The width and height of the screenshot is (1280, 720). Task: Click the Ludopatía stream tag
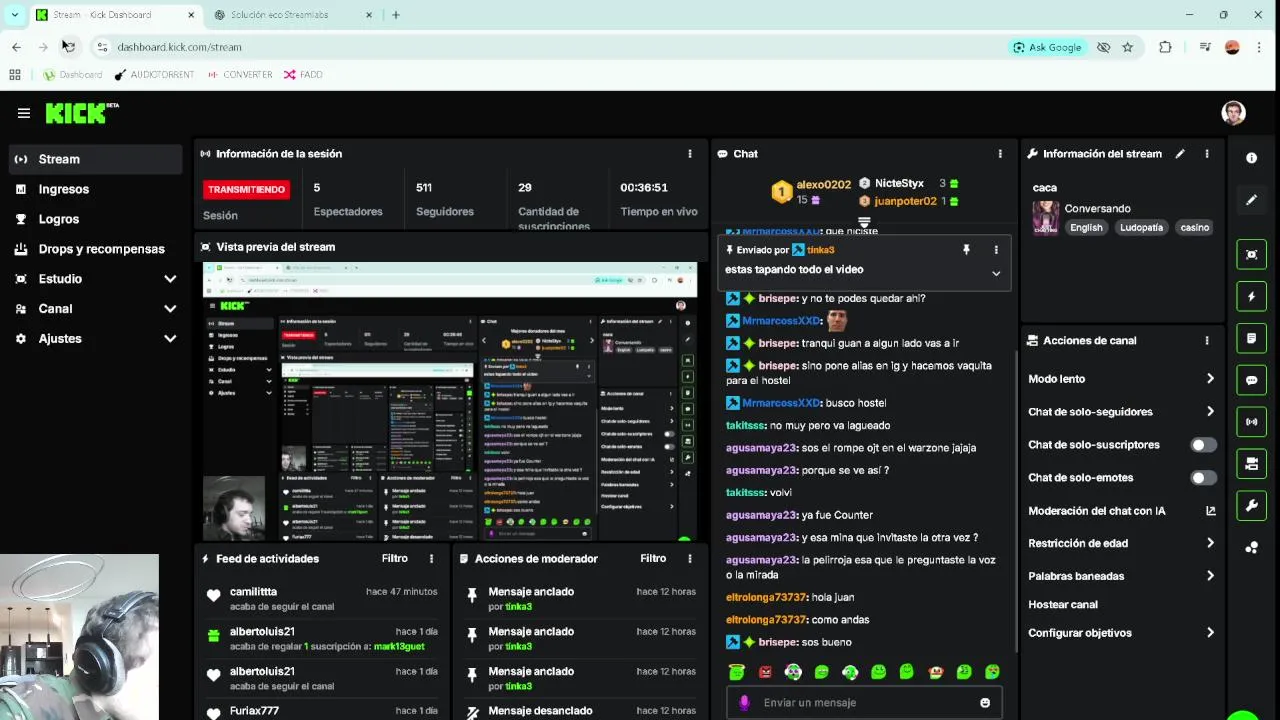click(1141, 228)
